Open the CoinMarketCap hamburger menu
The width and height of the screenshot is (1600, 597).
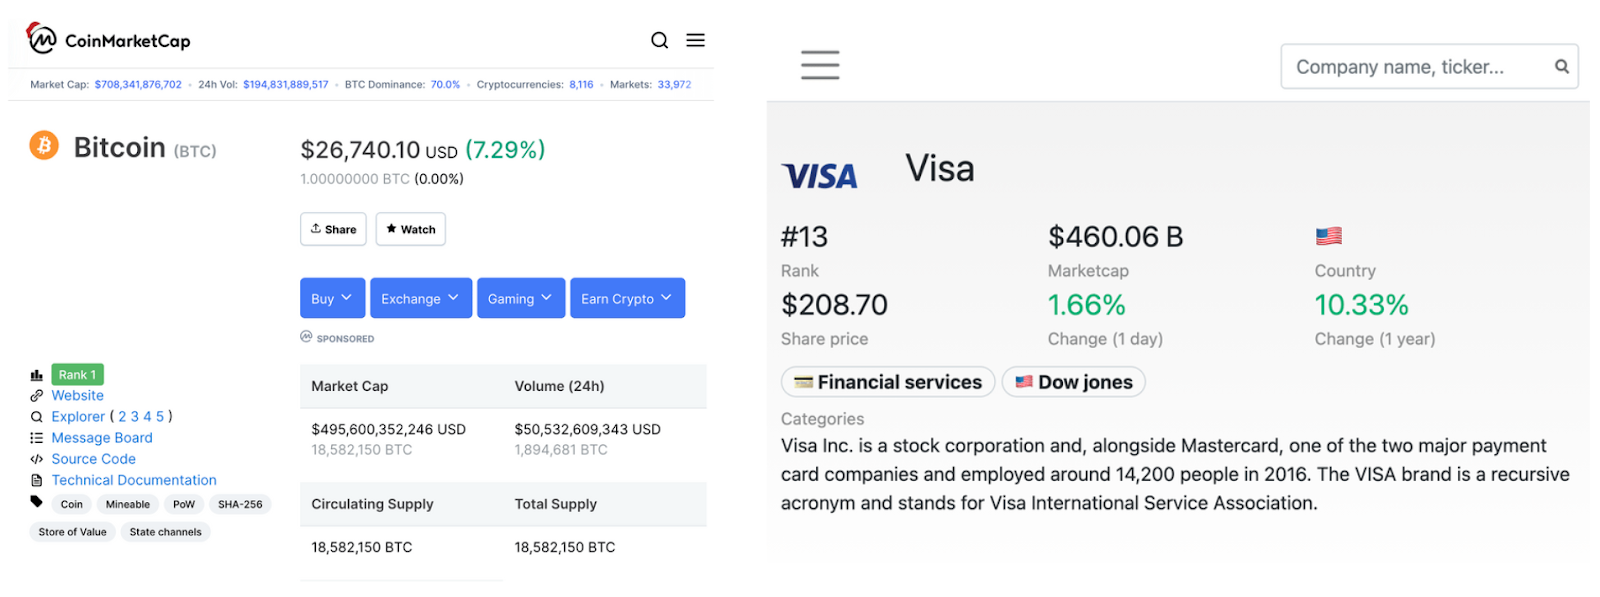[695, 40]
